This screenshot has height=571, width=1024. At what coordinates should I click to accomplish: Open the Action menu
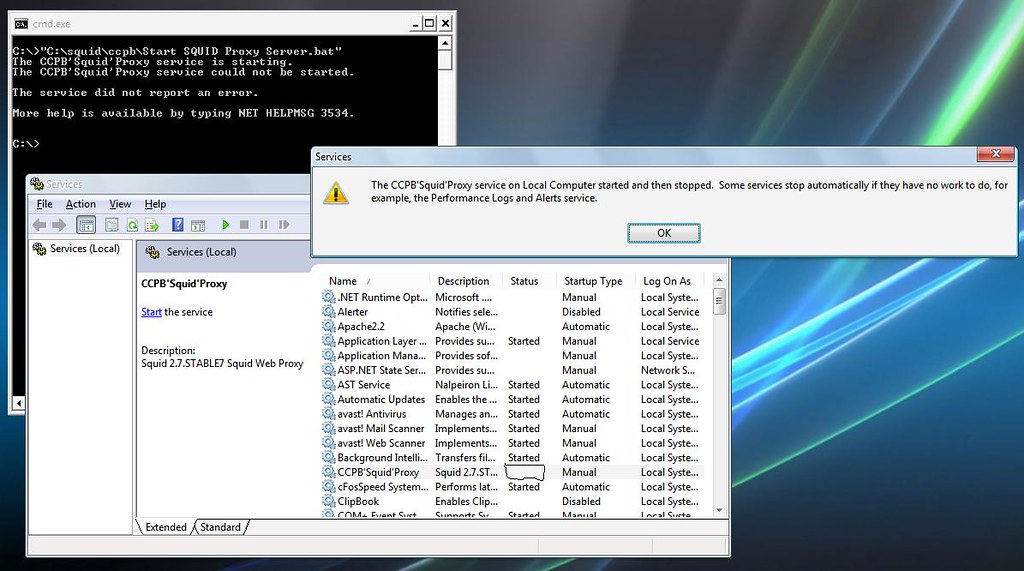pyautogui.click(x=81, y=204)
